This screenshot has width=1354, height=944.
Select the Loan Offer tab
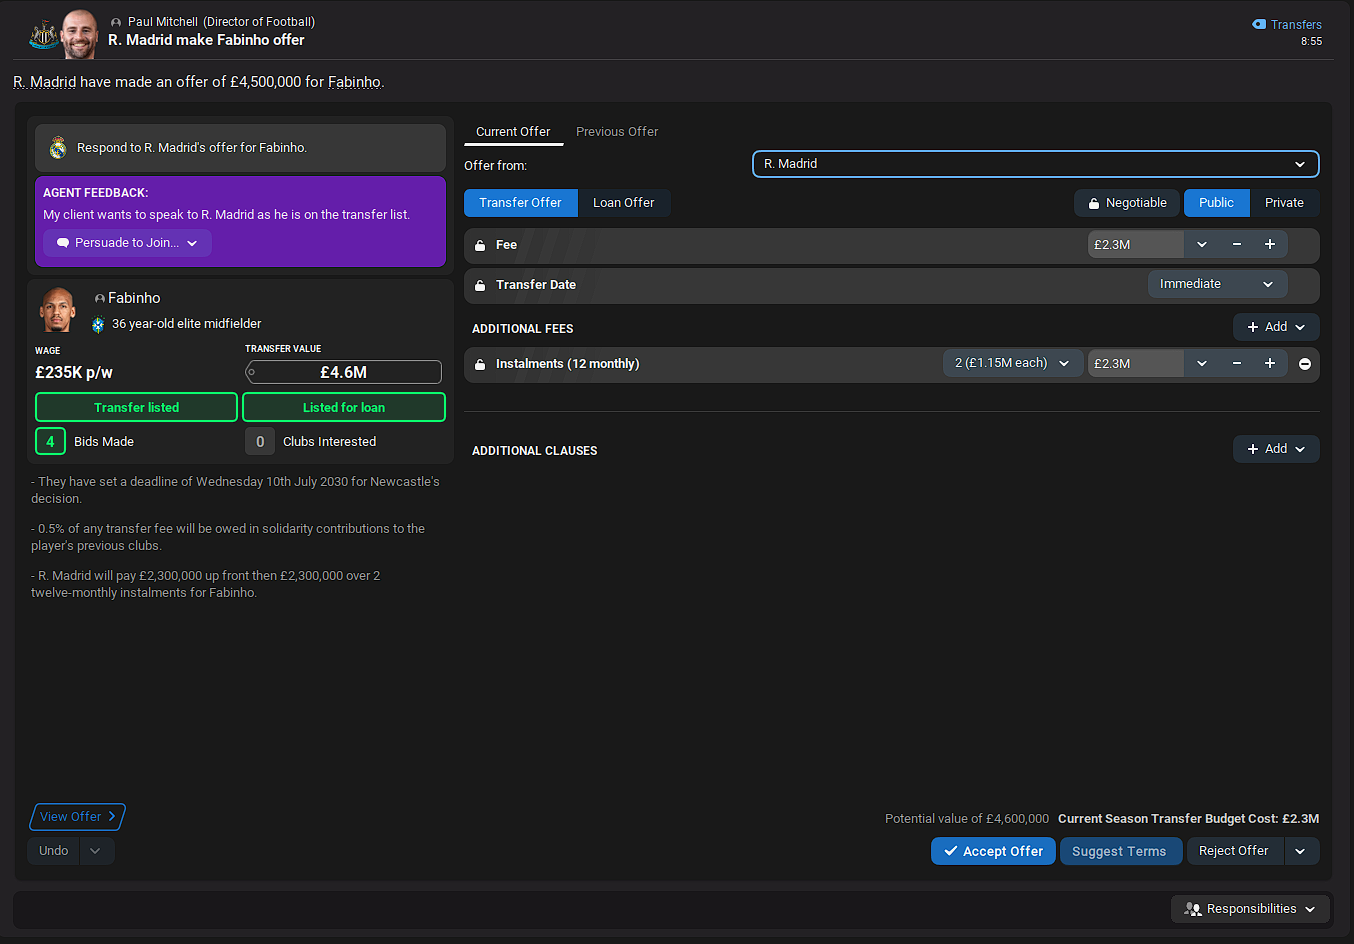point(624,203)
